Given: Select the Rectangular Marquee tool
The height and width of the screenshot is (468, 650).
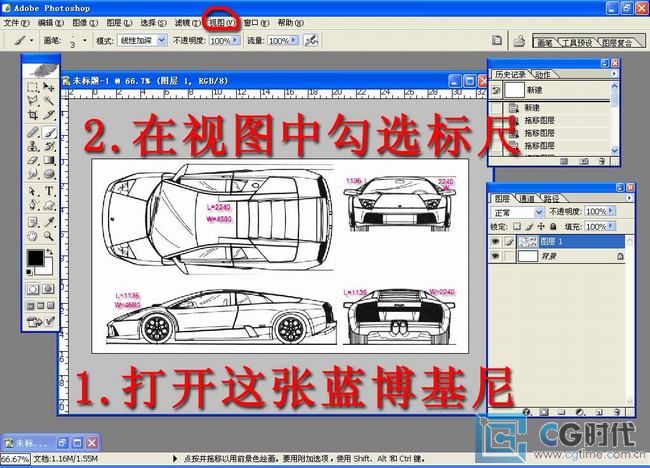Looking at the screenshot, I should tap(32, 87).
